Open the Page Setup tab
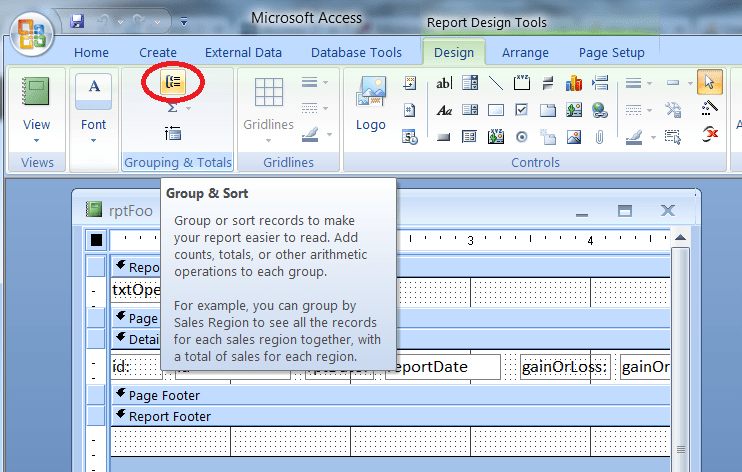Viewport: 742px width, 472px height. (611, 53)
